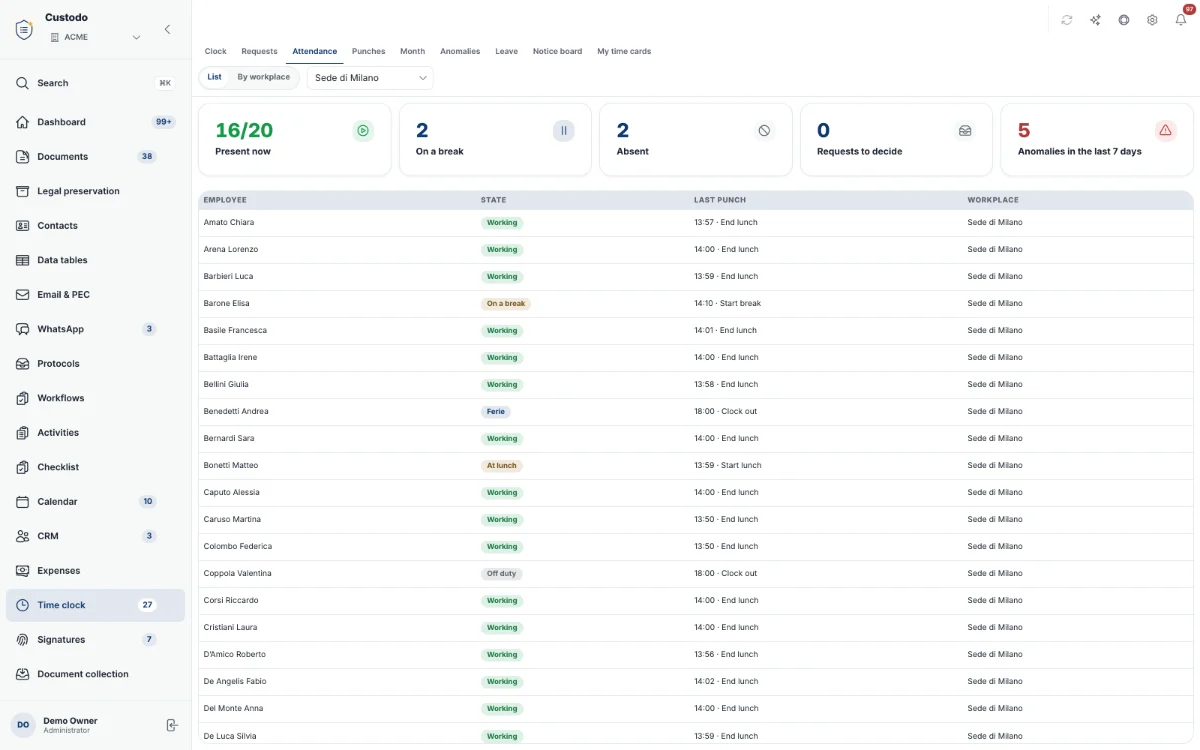Click the Checklist icon in sidebar

(x=23, y=467)
